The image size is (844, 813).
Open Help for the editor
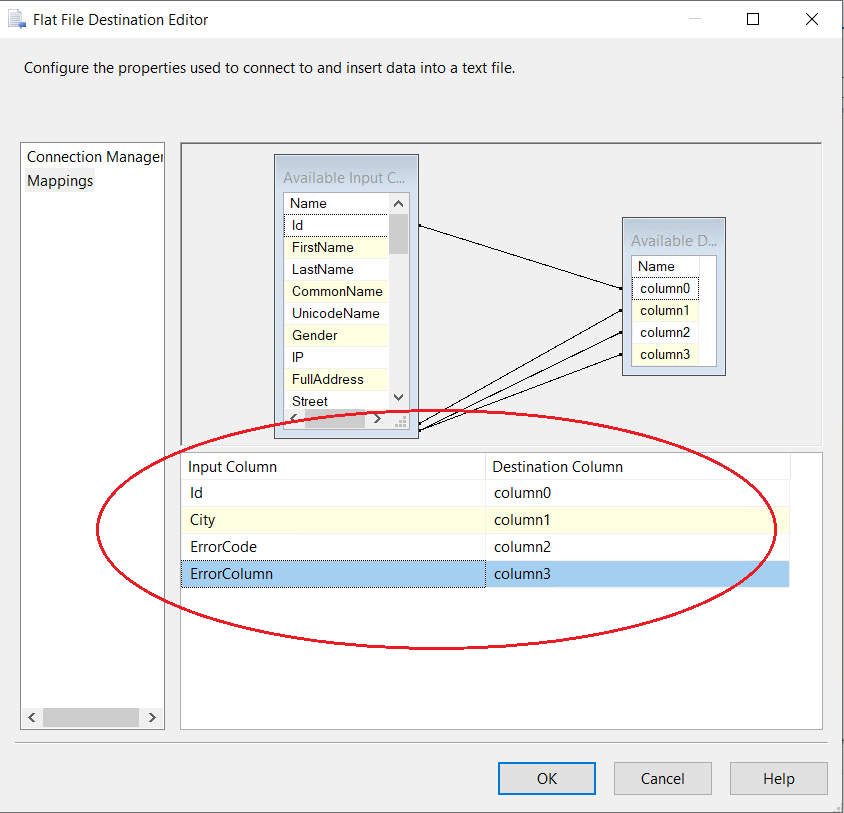pyautogui.click(x=778, y=778)
